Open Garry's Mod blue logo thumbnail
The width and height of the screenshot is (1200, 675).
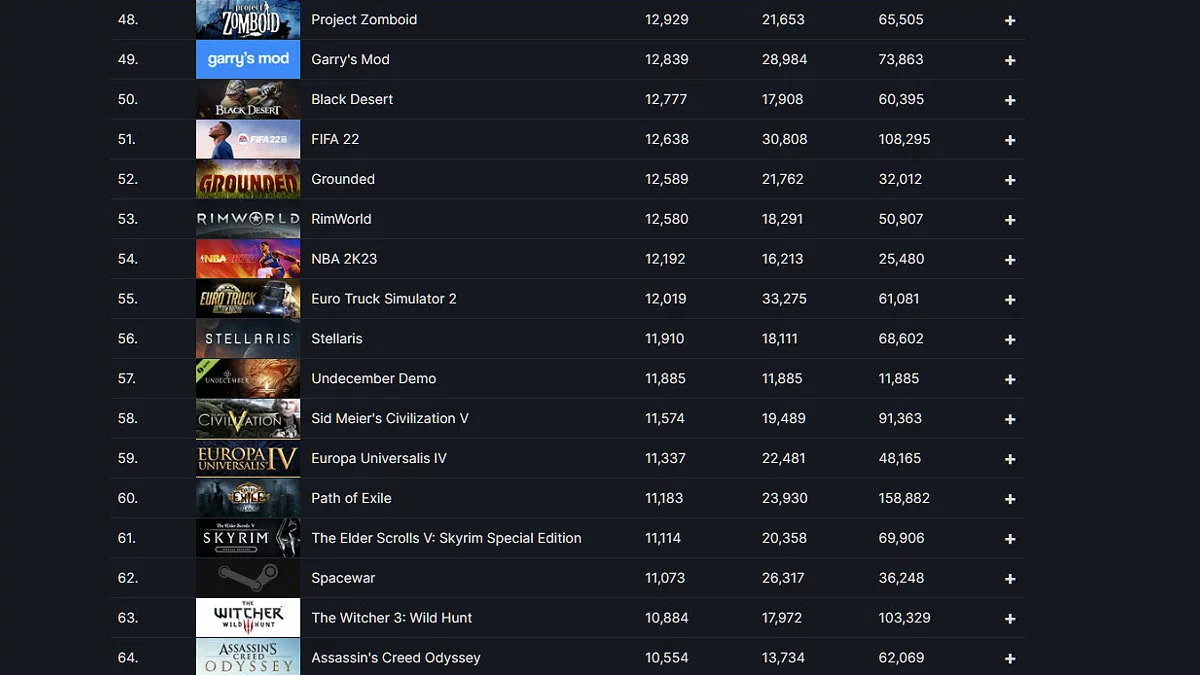[248, 59]
